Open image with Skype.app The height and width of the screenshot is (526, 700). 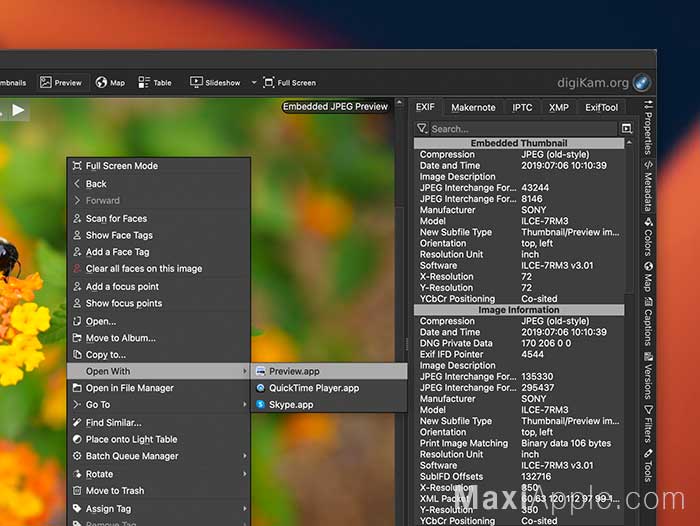coord(329,405)
